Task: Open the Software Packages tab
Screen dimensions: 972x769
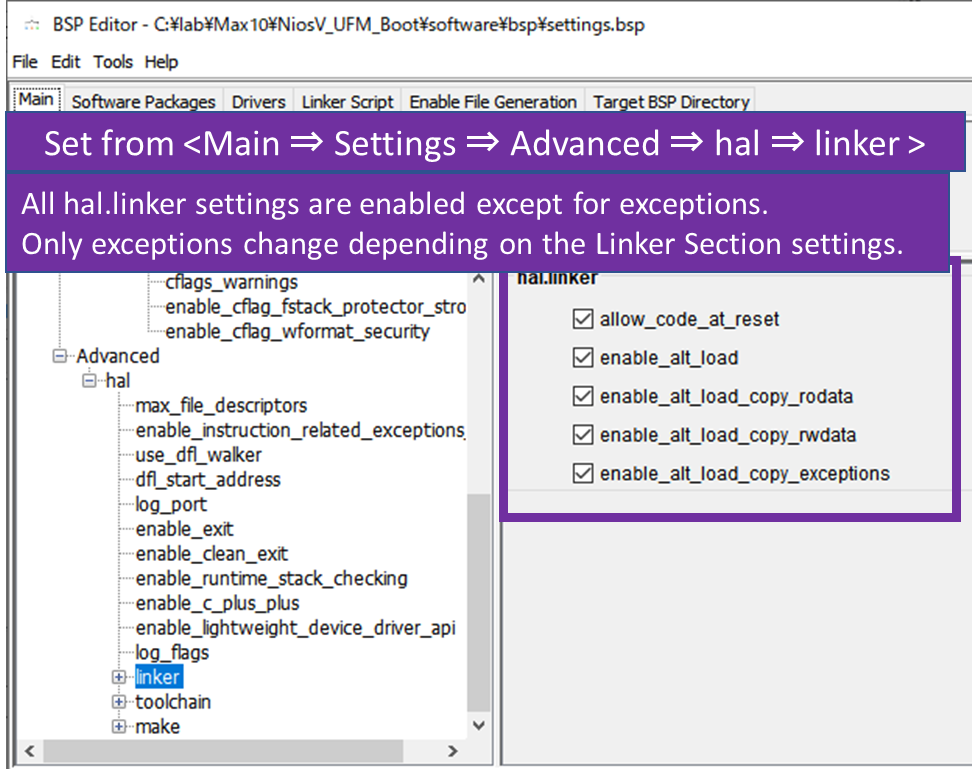Action: 143,102
